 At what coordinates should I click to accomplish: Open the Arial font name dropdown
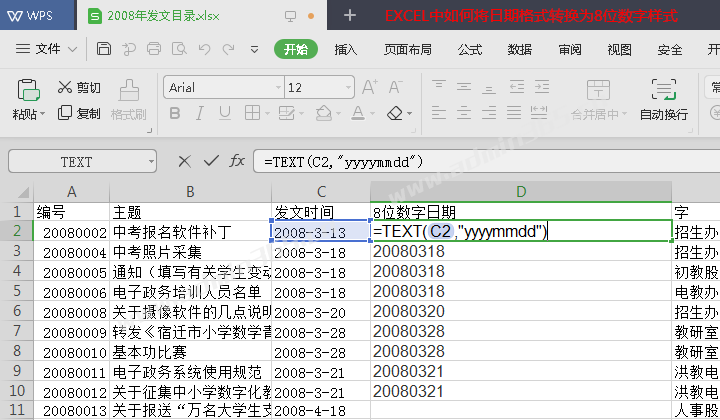[278, 87]
